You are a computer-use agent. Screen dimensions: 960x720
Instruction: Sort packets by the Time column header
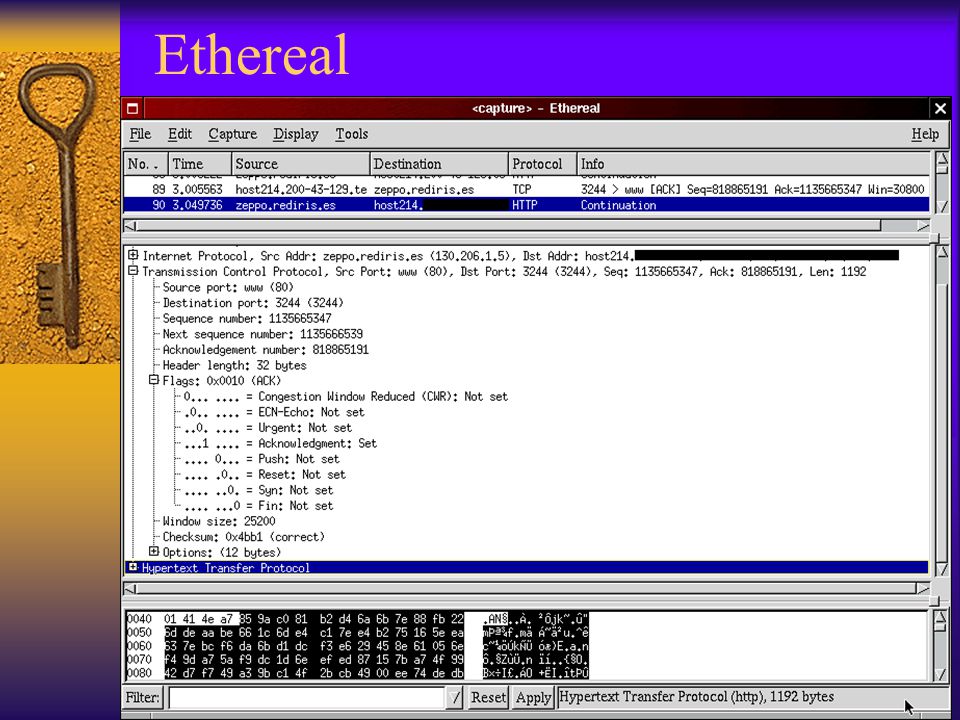[x=200, y=164]
